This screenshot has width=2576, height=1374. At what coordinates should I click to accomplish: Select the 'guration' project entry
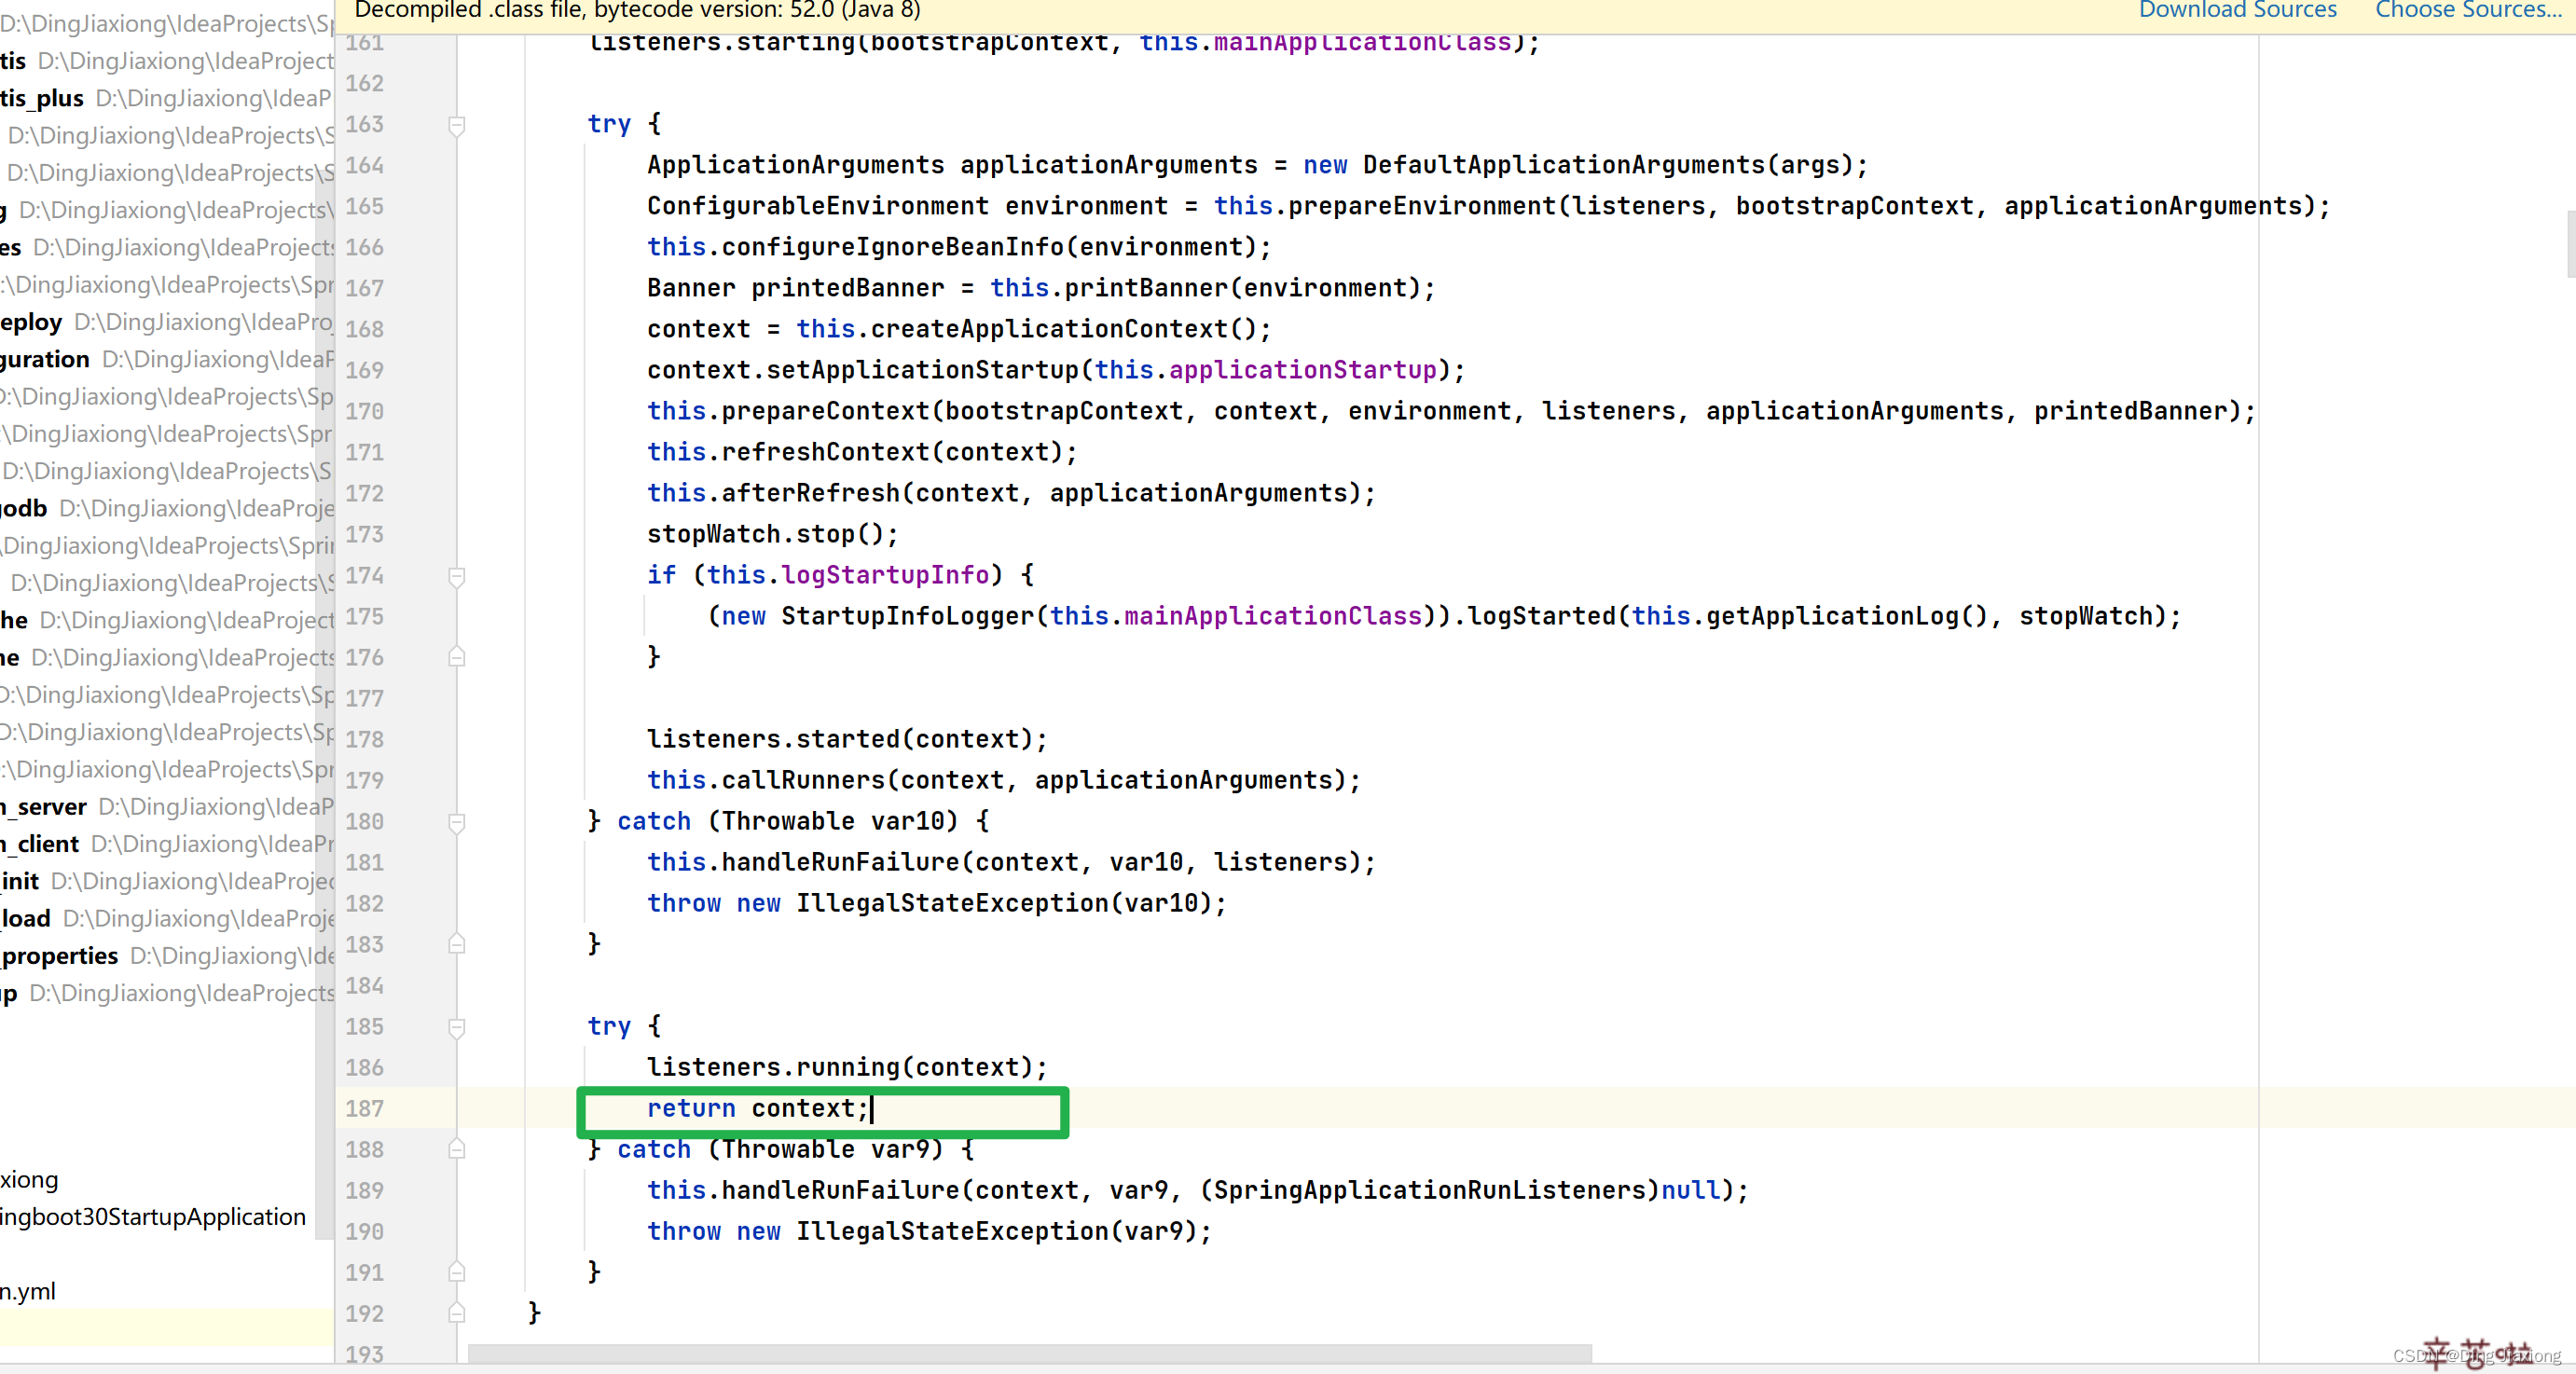click(166, 359)
